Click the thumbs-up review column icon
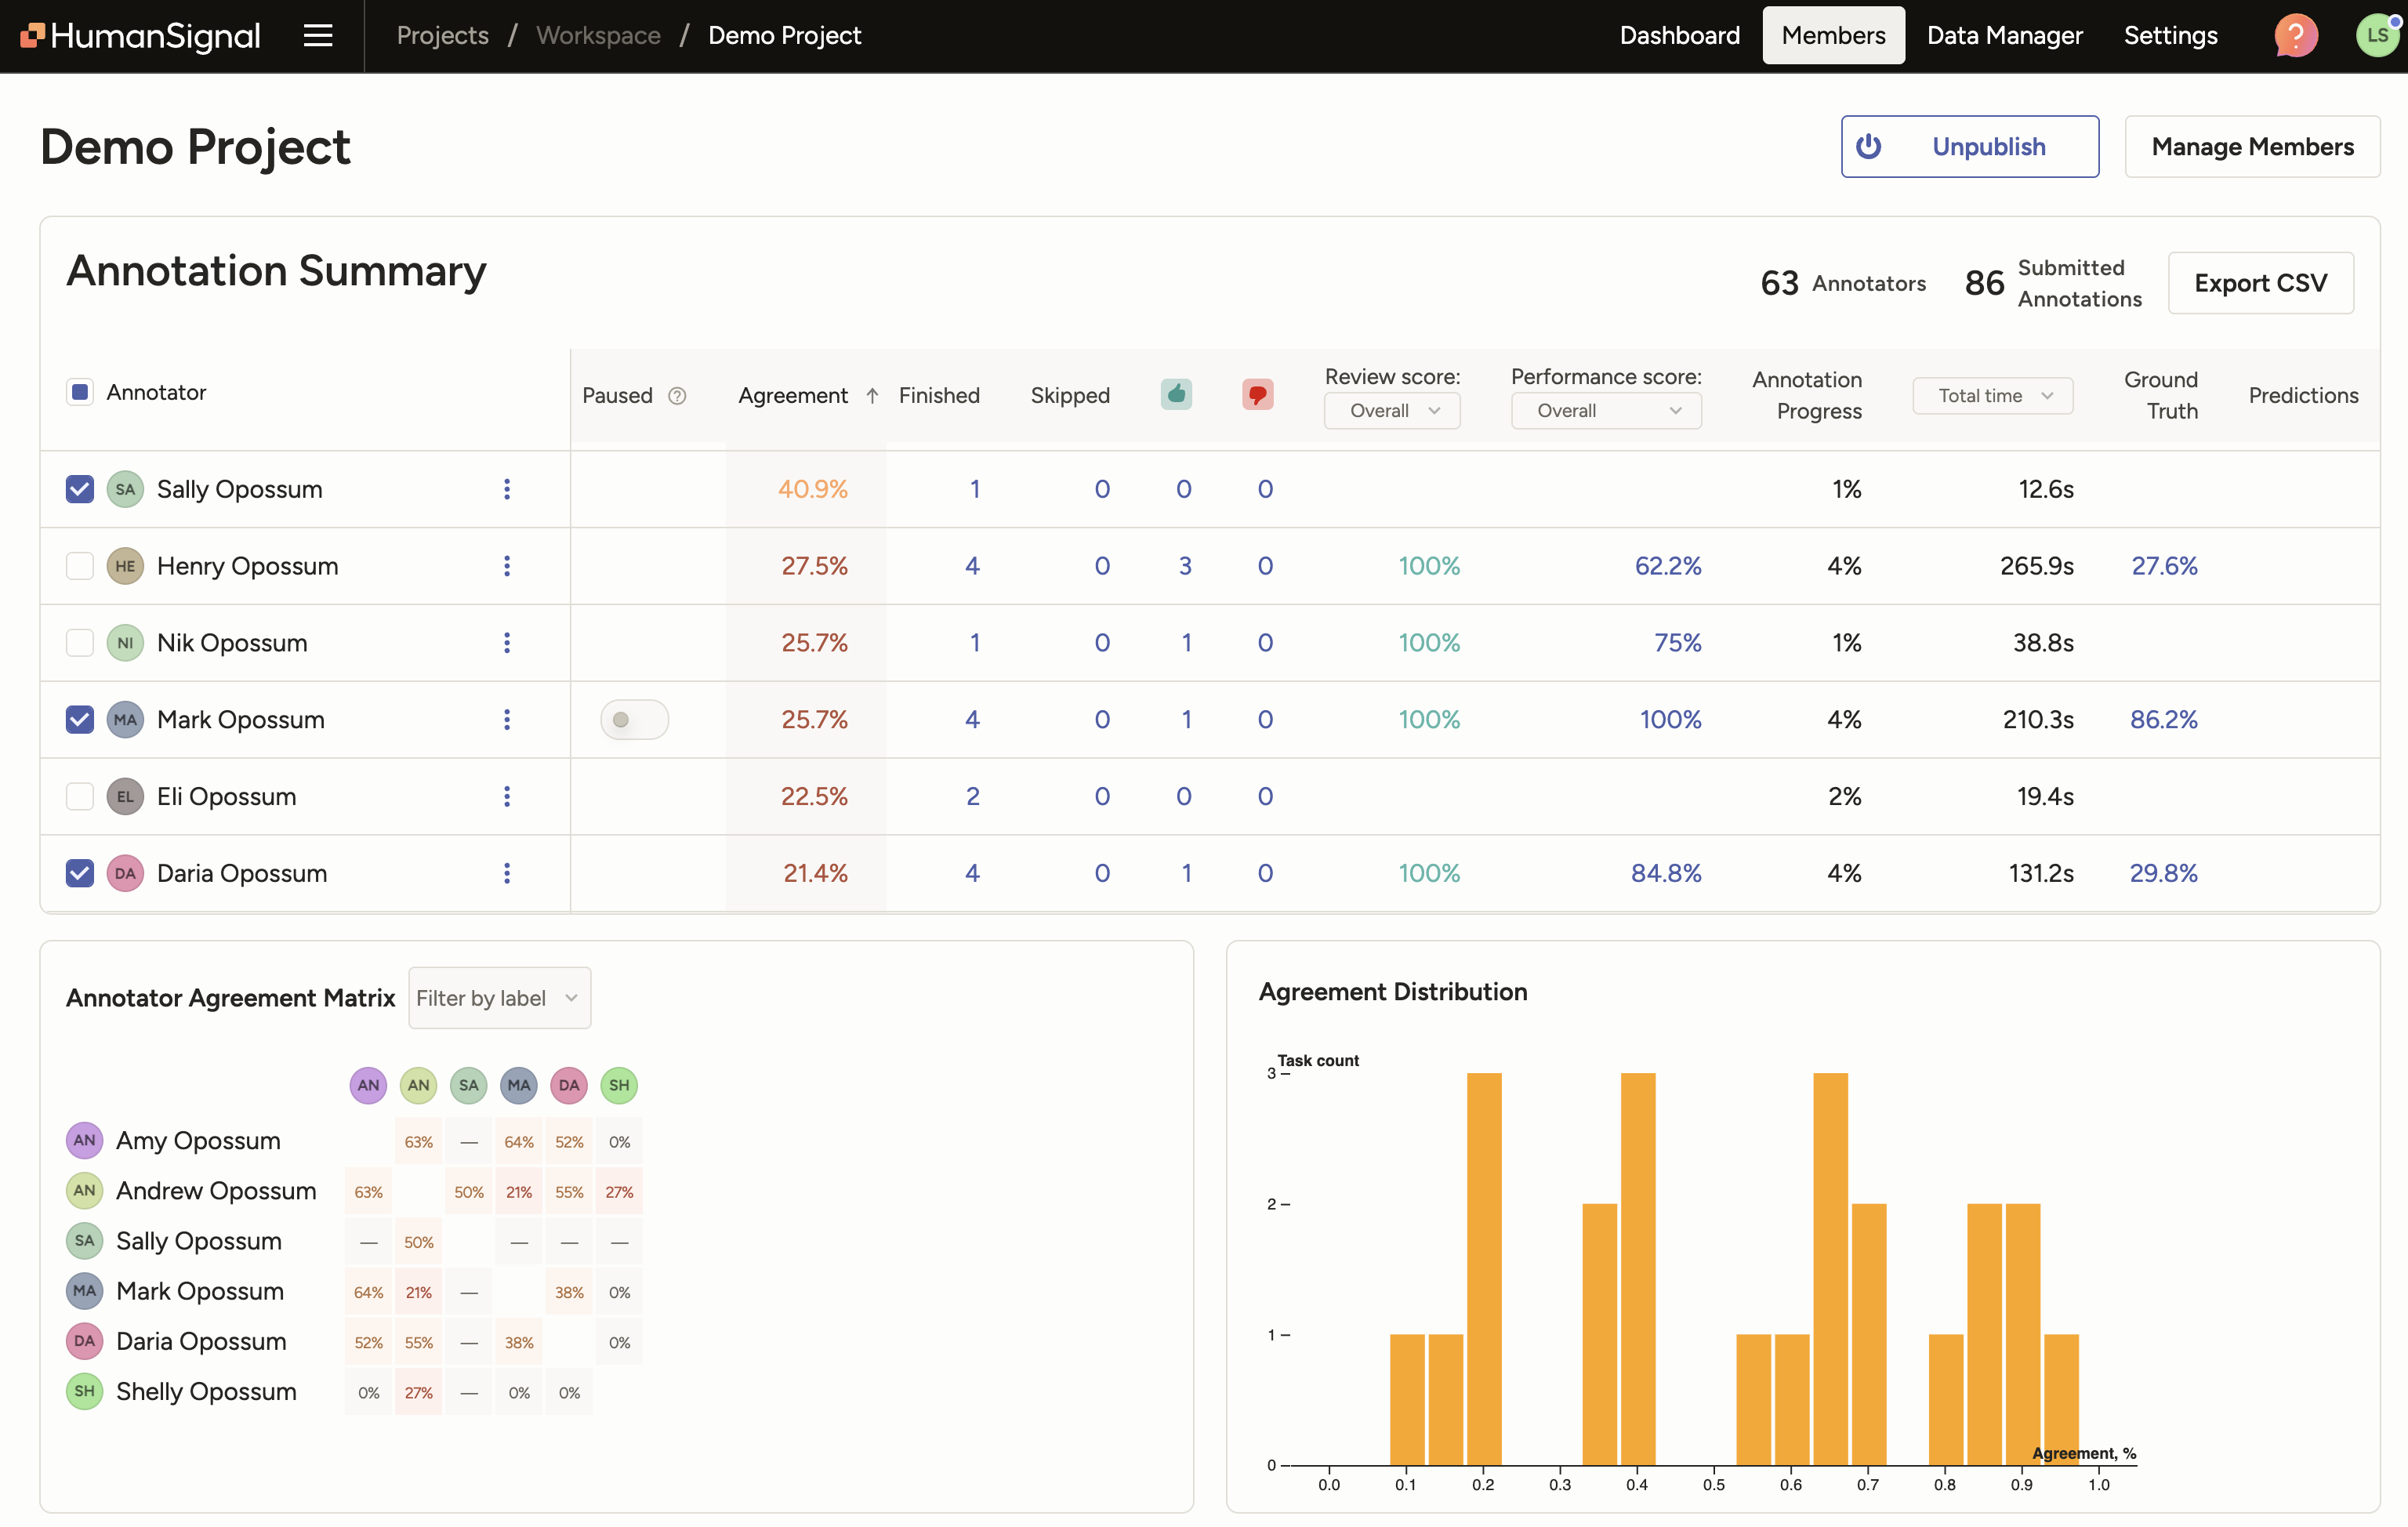 point(1177,394)
